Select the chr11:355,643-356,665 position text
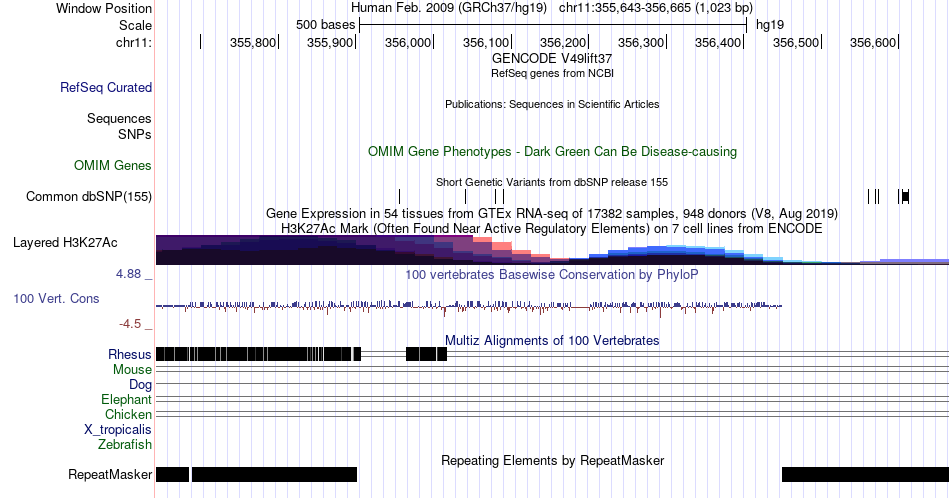950x498 pixels. click(656, 8)
